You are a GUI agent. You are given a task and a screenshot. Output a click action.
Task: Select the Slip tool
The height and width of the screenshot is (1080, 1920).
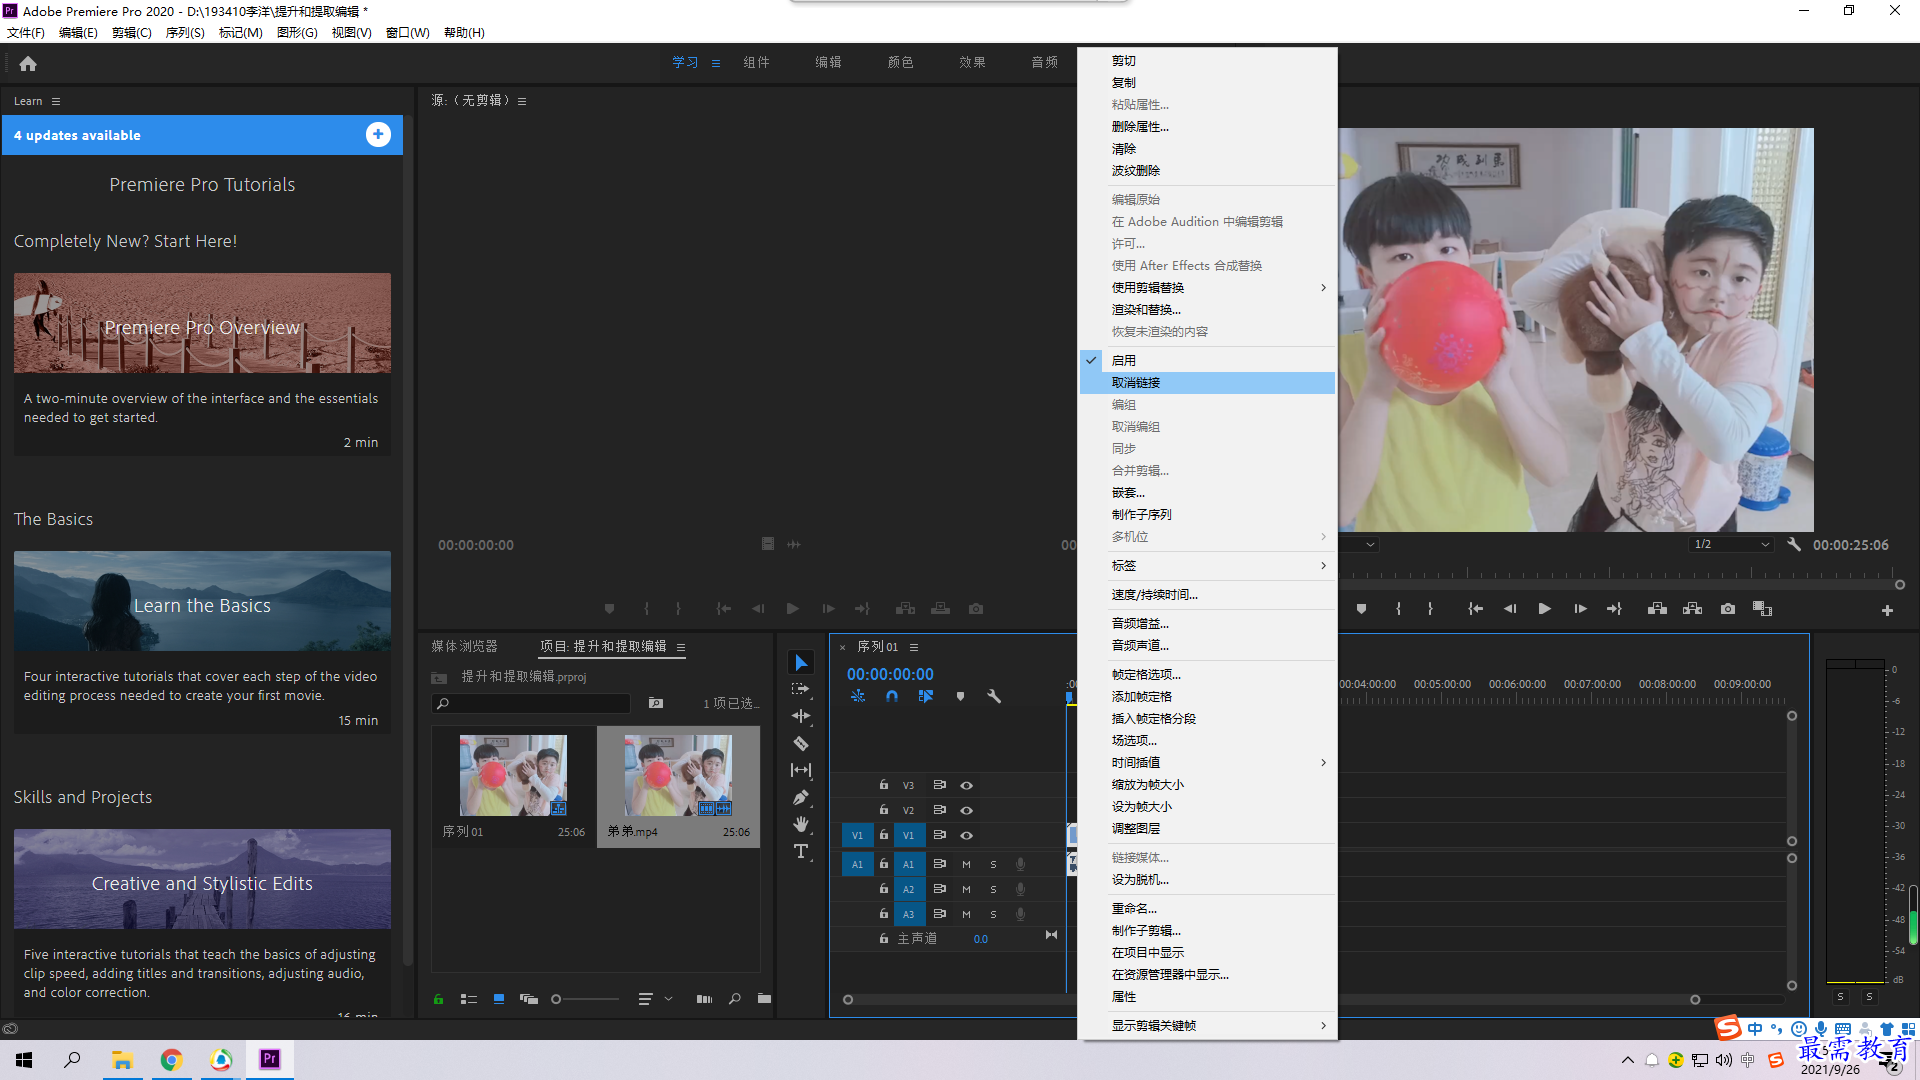(x=801, y=770)
